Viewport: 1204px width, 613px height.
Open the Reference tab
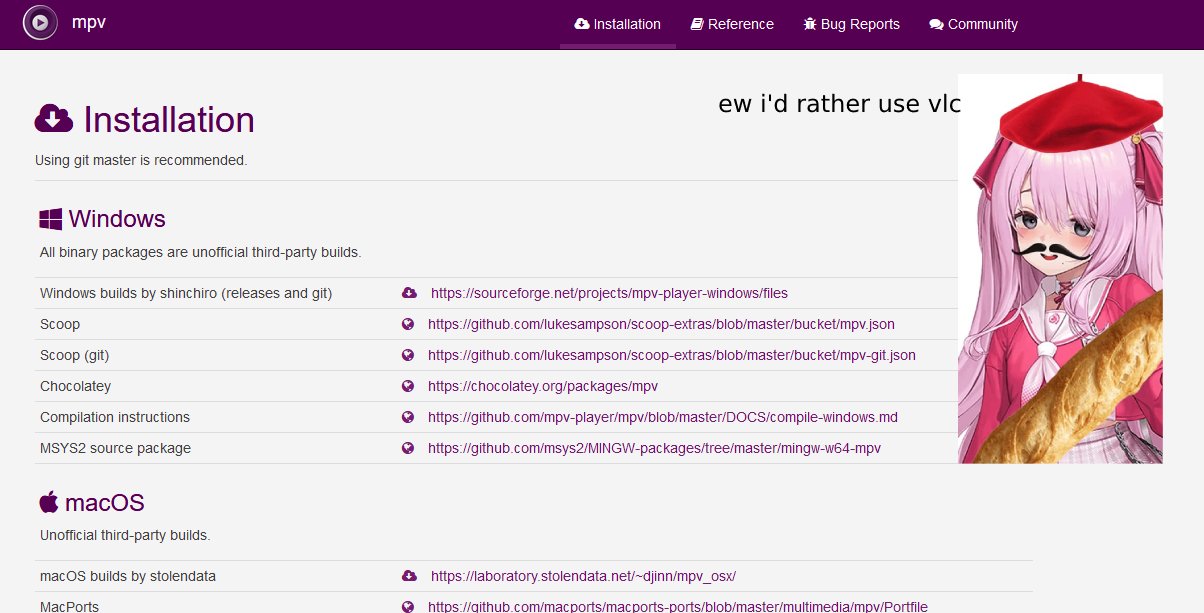pyautogui.click(x=732, y=24)
